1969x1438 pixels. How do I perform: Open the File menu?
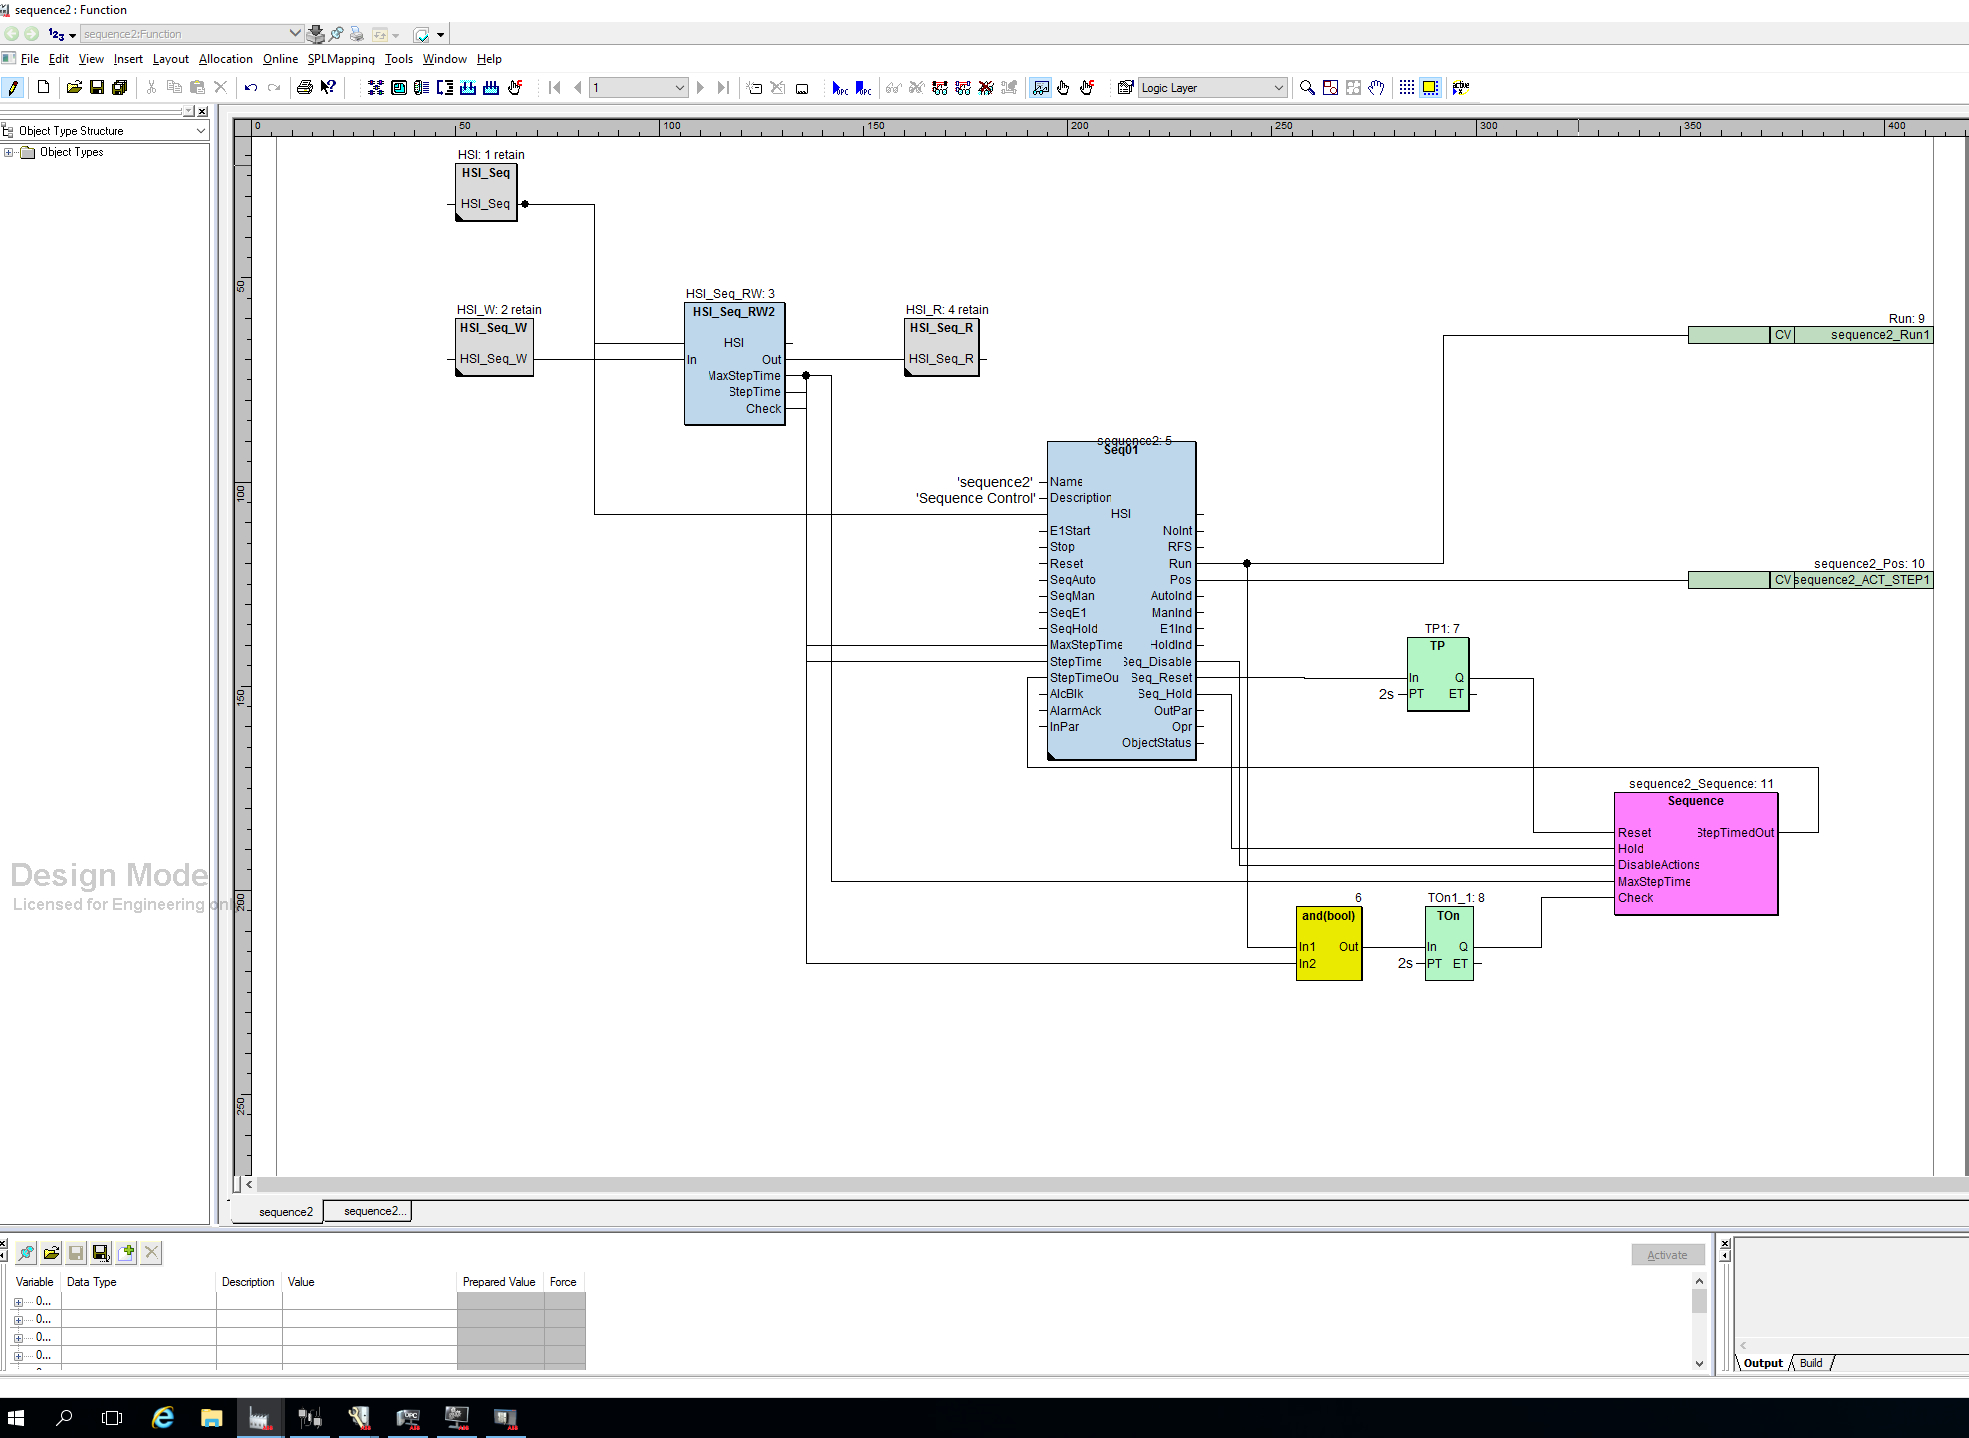coord(30,59)
